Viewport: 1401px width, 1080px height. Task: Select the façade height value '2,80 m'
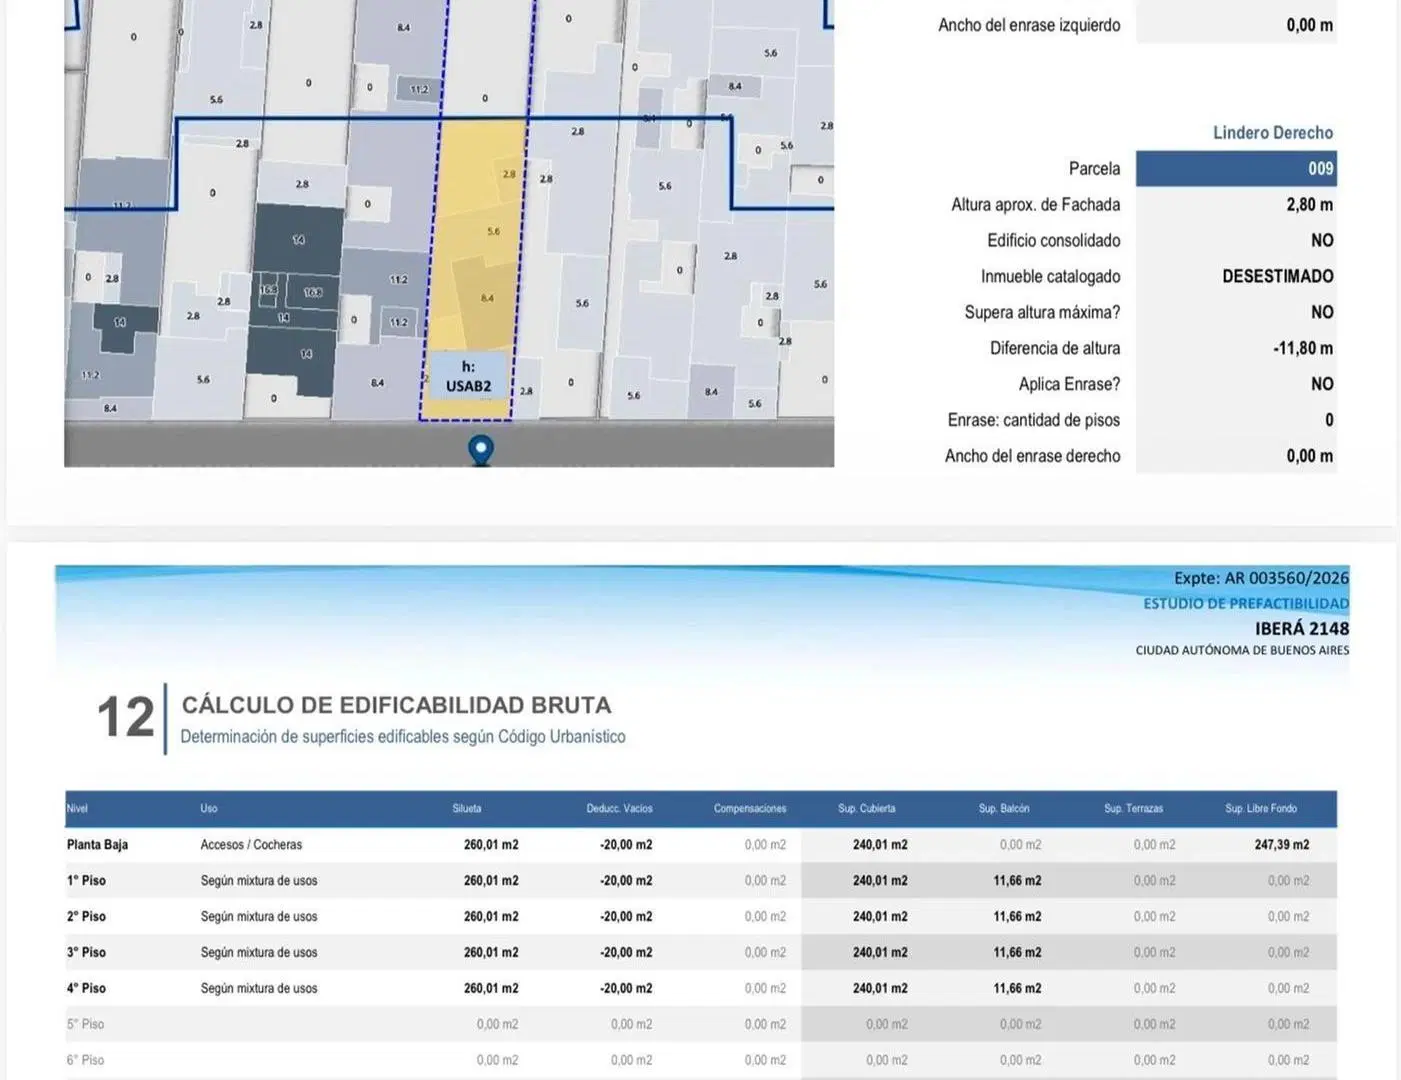click(1309, 205)
